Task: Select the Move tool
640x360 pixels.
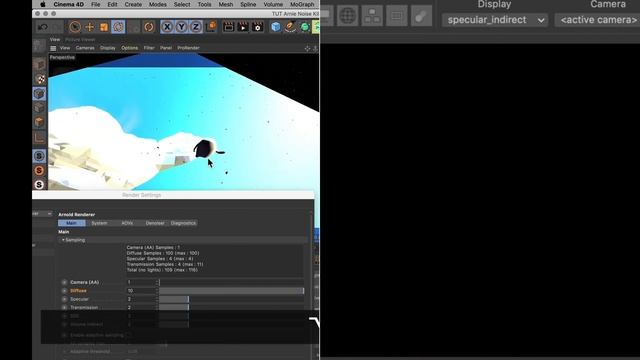Action: [x=89, y=27]
